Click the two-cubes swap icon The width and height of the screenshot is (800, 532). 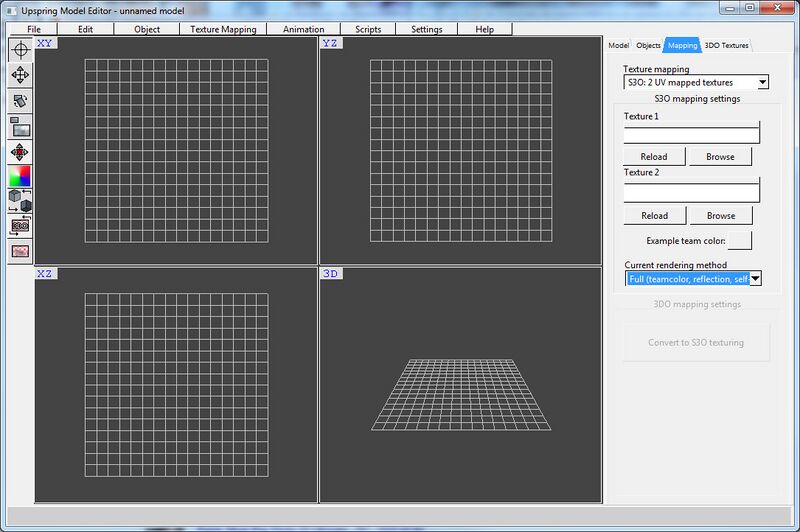tap(20, 200)
